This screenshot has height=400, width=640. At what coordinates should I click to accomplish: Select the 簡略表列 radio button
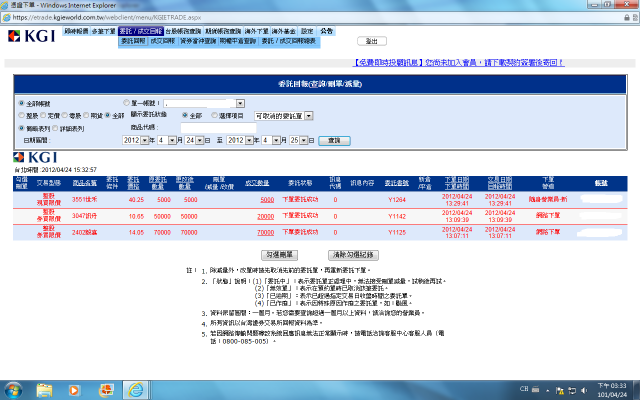tap(21, 128)
